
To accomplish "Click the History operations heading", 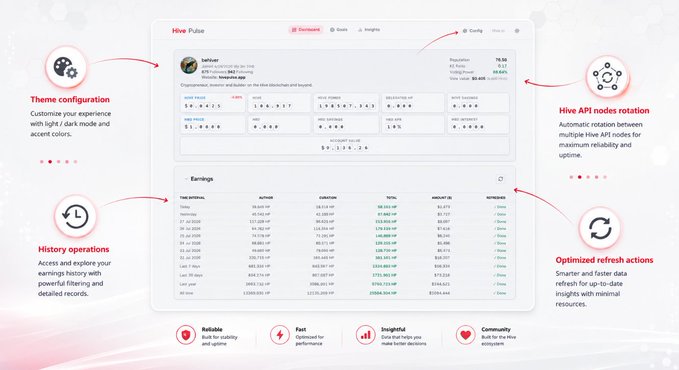I will (x=74, y=249).
